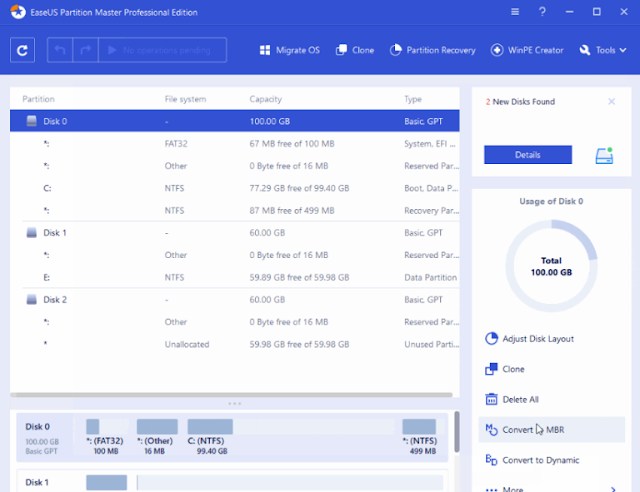Click the three-dot panel splitter handle
Viewport: 640px width, 492px height.
[235, 403]
